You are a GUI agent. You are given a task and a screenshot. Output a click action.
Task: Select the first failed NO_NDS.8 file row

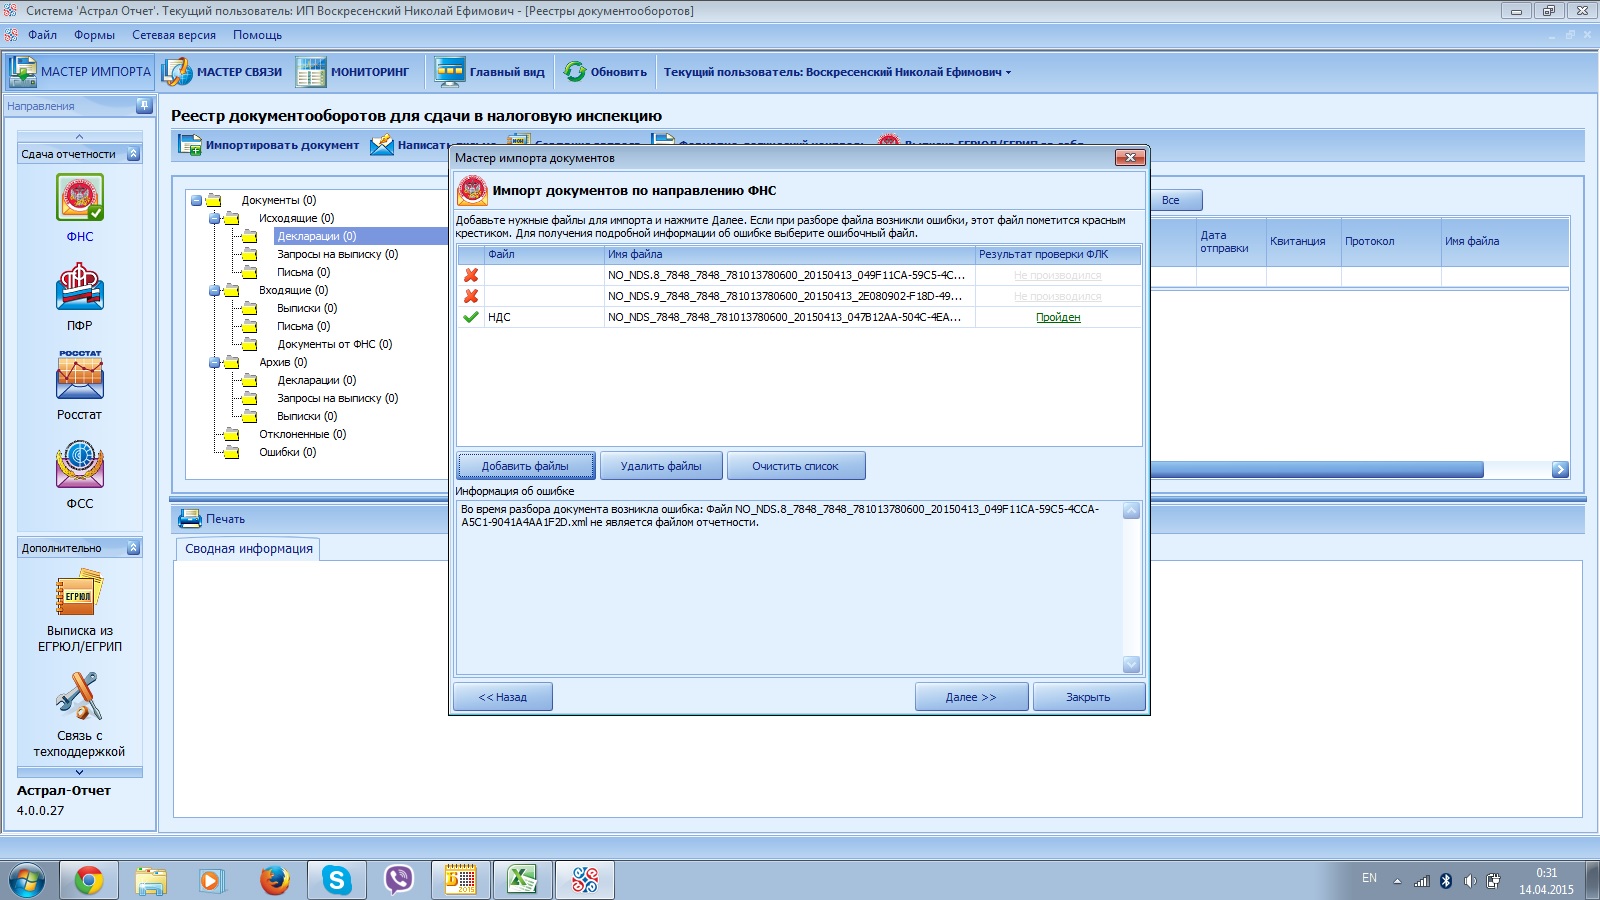click(785, 275)
